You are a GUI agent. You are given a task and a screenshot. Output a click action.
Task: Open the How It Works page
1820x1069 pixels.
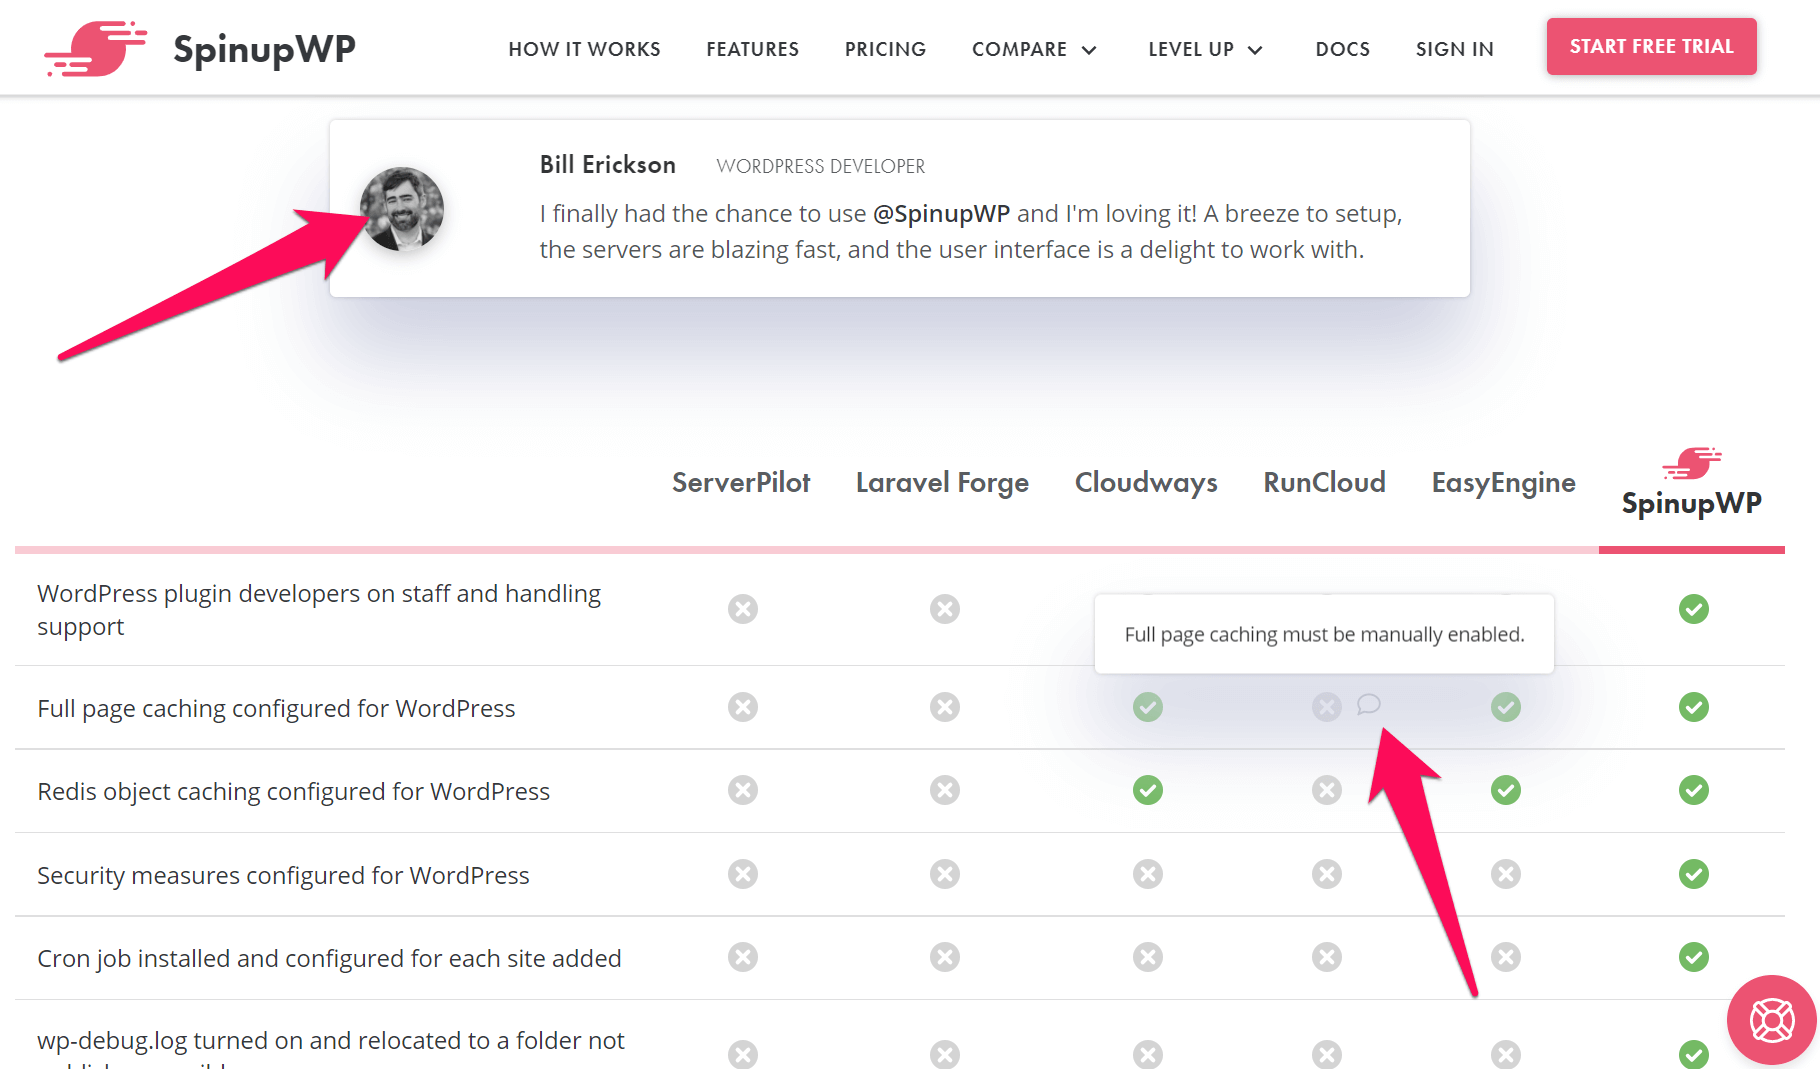(584, 49)
